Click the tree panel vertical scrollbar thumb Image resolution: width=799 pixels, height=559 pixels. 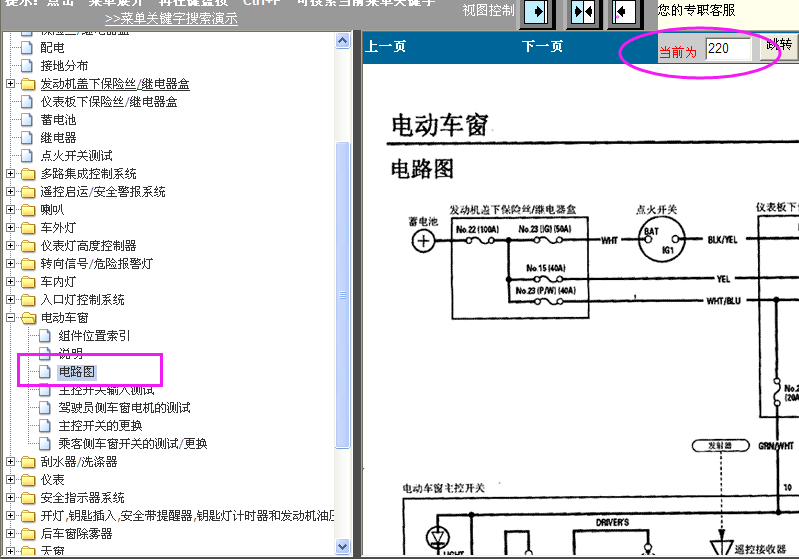pyautogui.click(x=342, y=295)
